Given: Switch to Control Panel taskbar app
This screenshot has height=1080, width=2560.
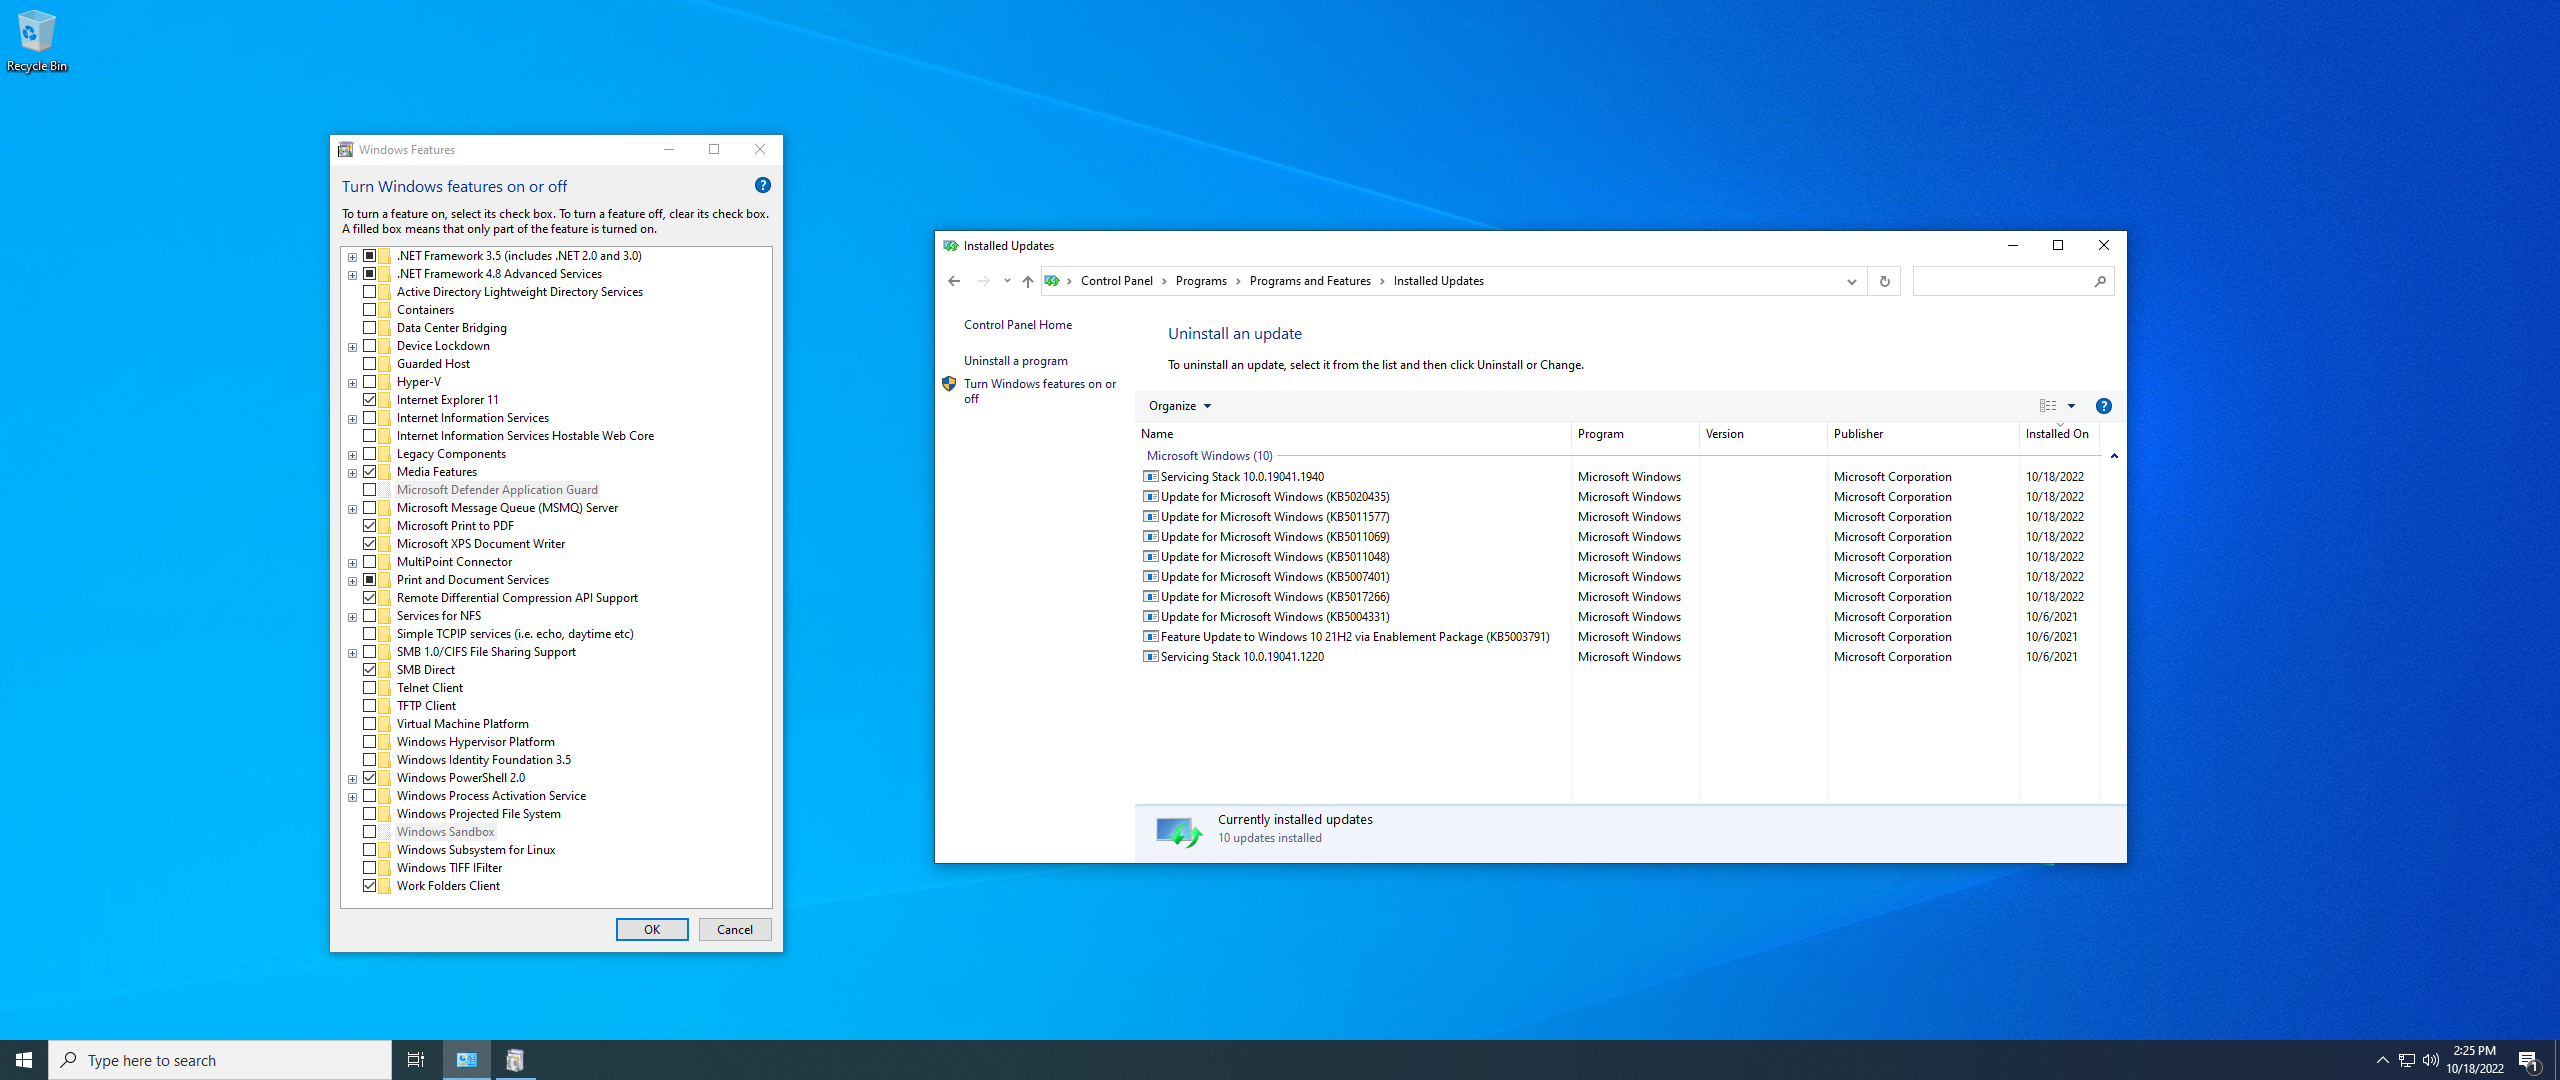Looking at the screenshot, I should (x=466, y=1060).
